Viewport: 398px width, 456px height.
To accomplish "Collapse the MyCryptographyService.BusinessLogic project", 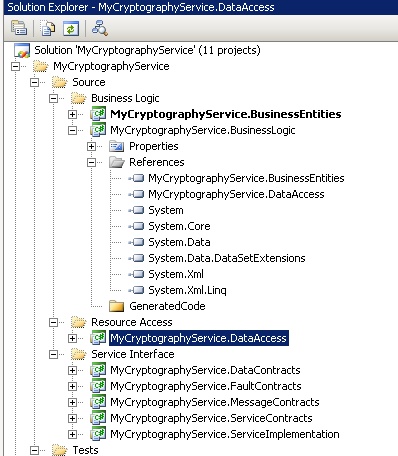I will 72,130.
